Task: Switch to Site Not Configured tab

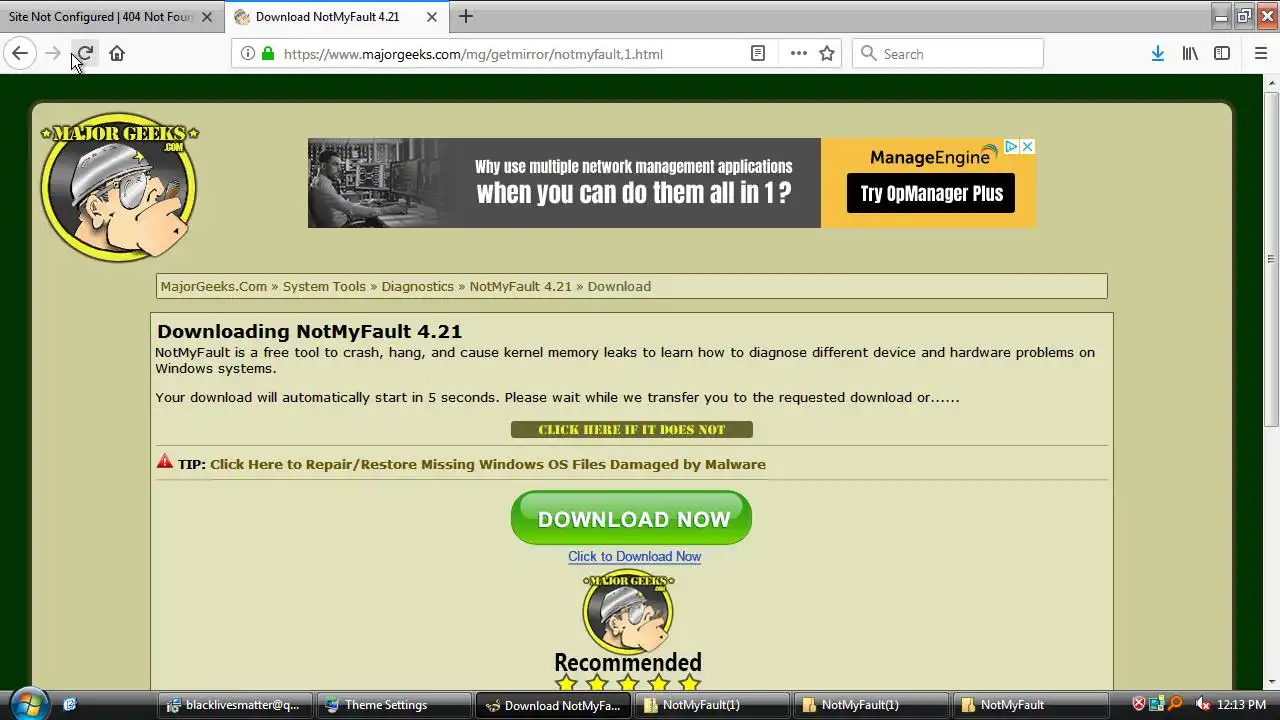Action: click(100, 17)
